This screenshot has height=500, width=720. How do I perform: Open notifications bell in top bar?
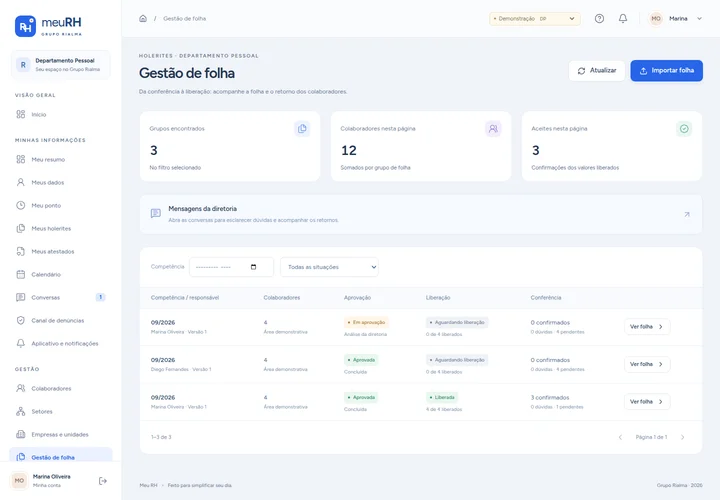(x=623, y=18)
